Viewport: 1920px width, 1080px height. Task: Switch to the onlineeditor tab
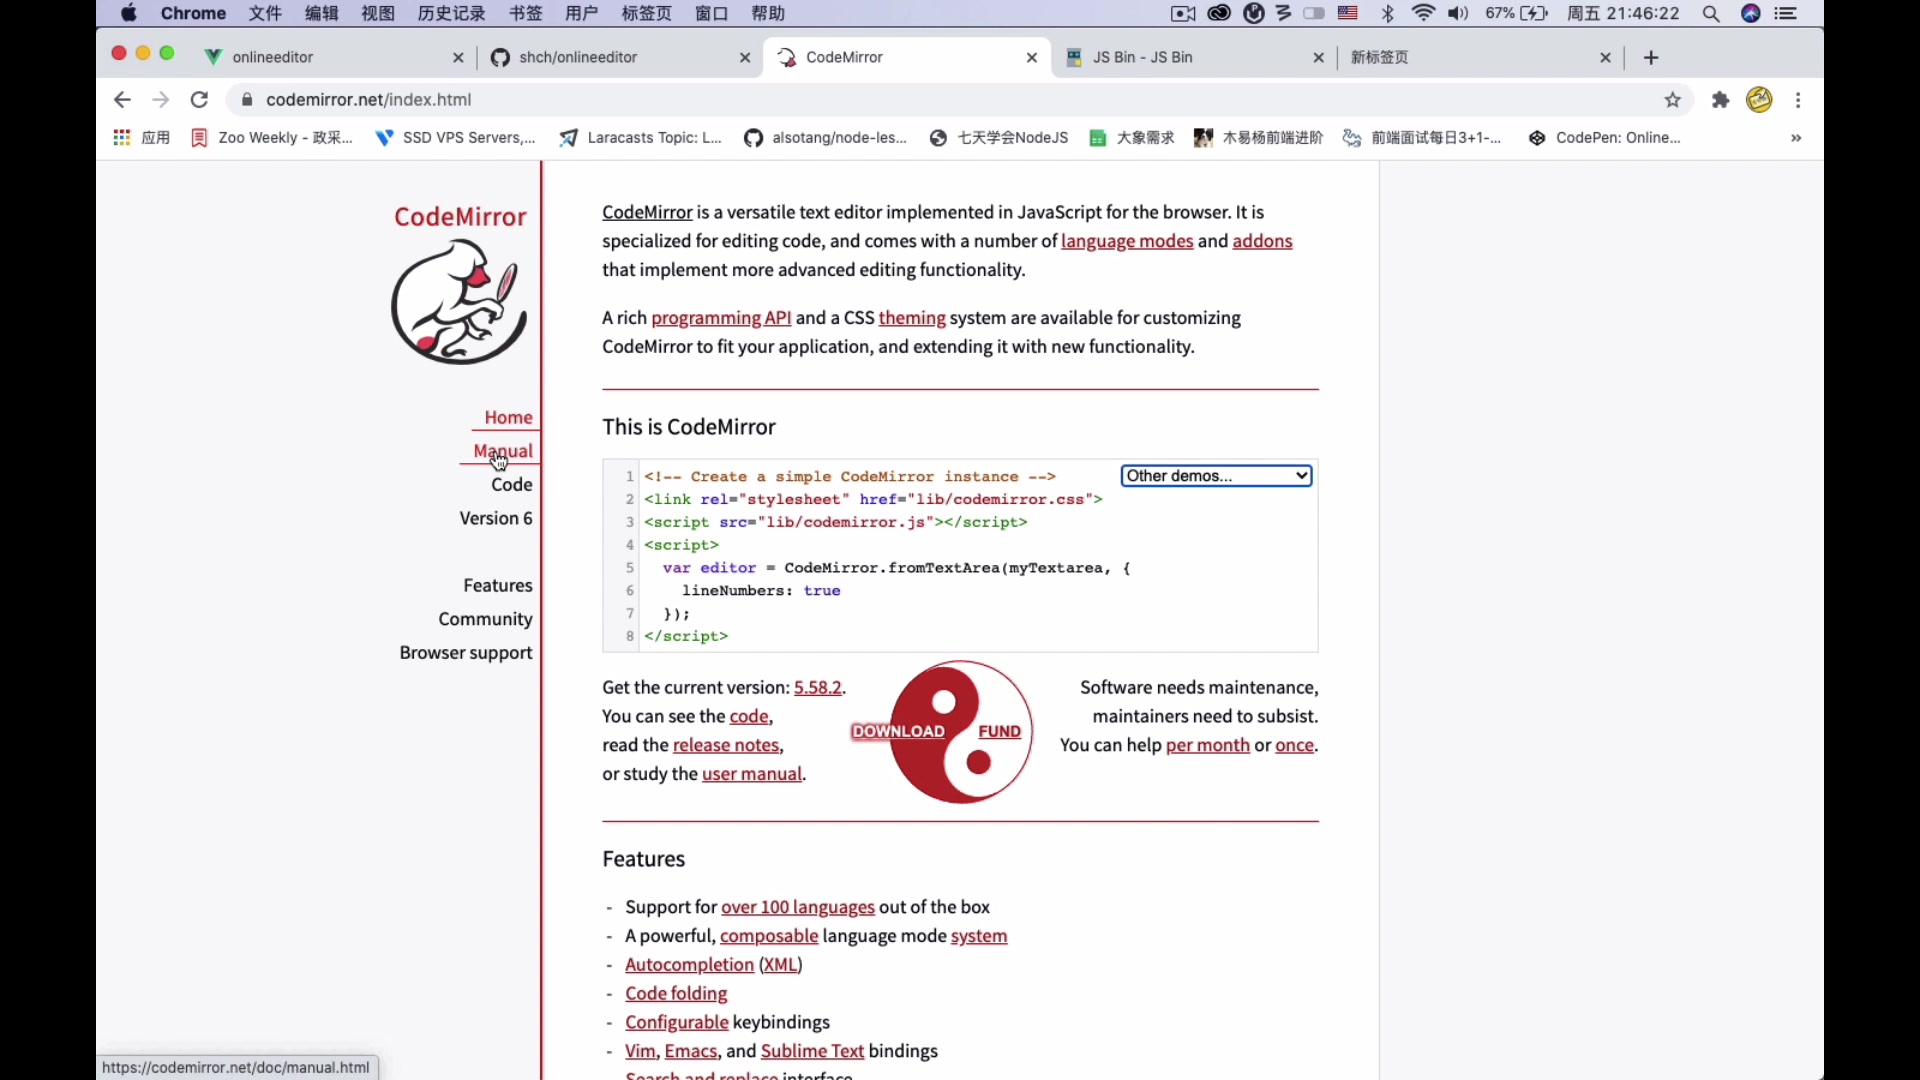[333, 58]
